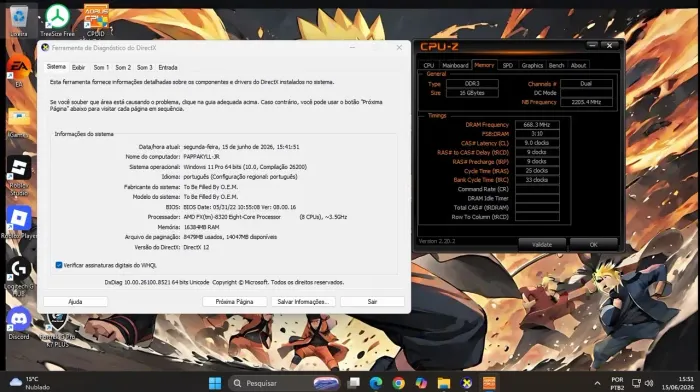Open the Mainboard tab in CPU-Z
Screen dimensions: 700x392
click(455, 65)
